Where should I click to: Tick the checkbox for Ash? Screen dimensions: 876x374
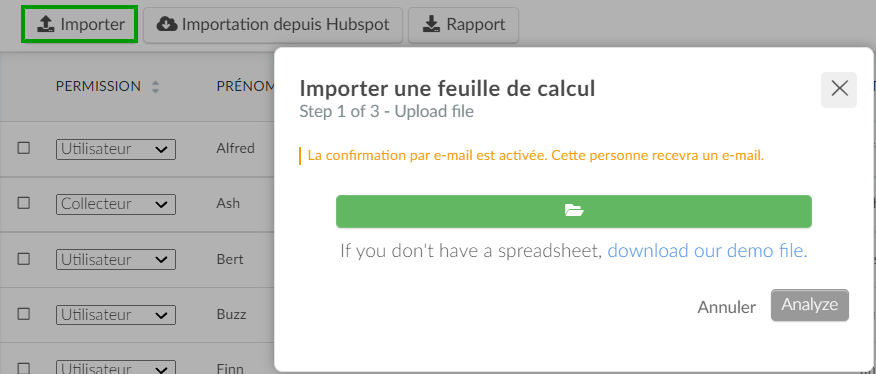pos(23,203)
